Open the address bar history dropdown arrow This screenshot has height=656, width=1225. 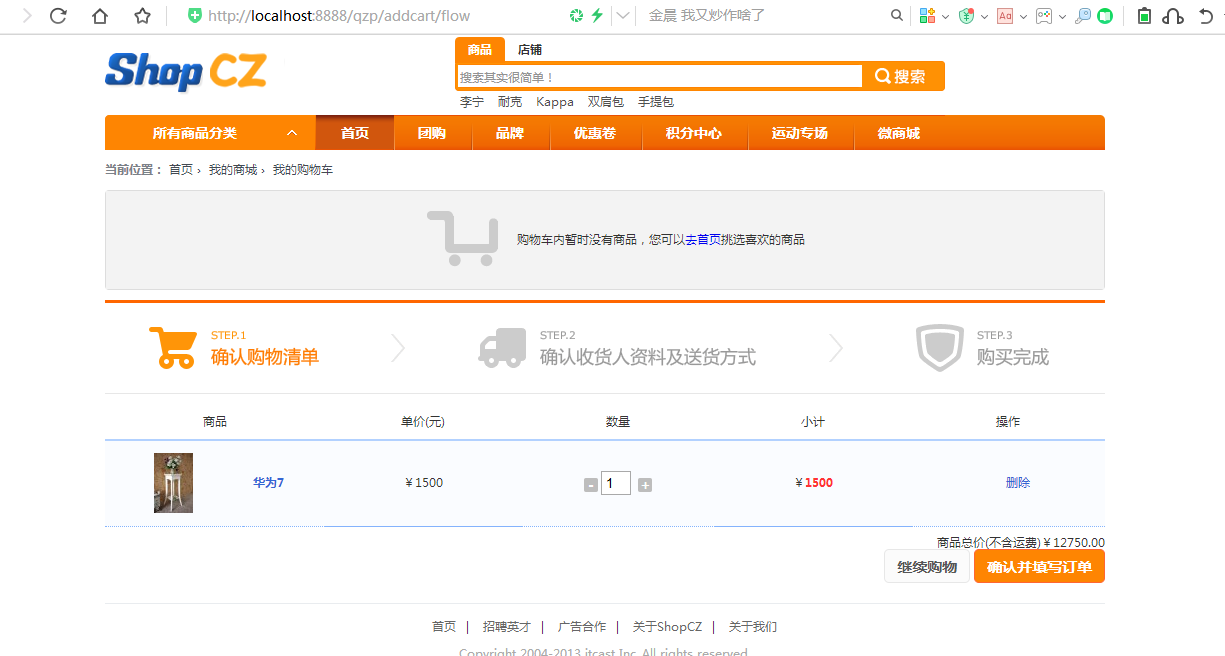click(x=623, y=15)
